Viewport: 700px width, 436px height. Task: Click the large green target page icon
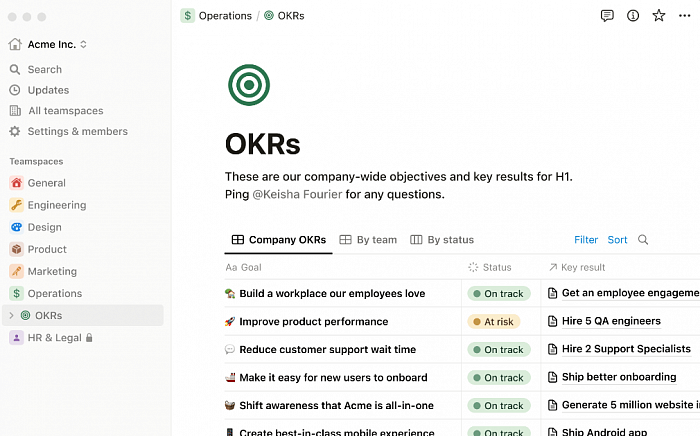click(249, 85)
